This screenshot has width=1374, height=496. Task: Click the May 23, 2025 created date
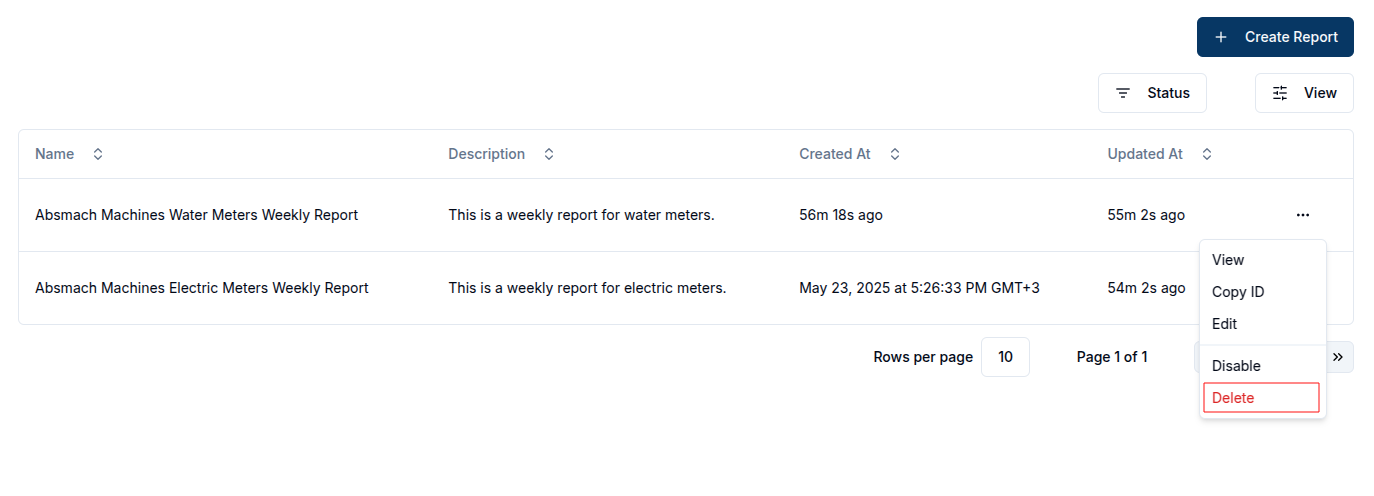[919, 288]
